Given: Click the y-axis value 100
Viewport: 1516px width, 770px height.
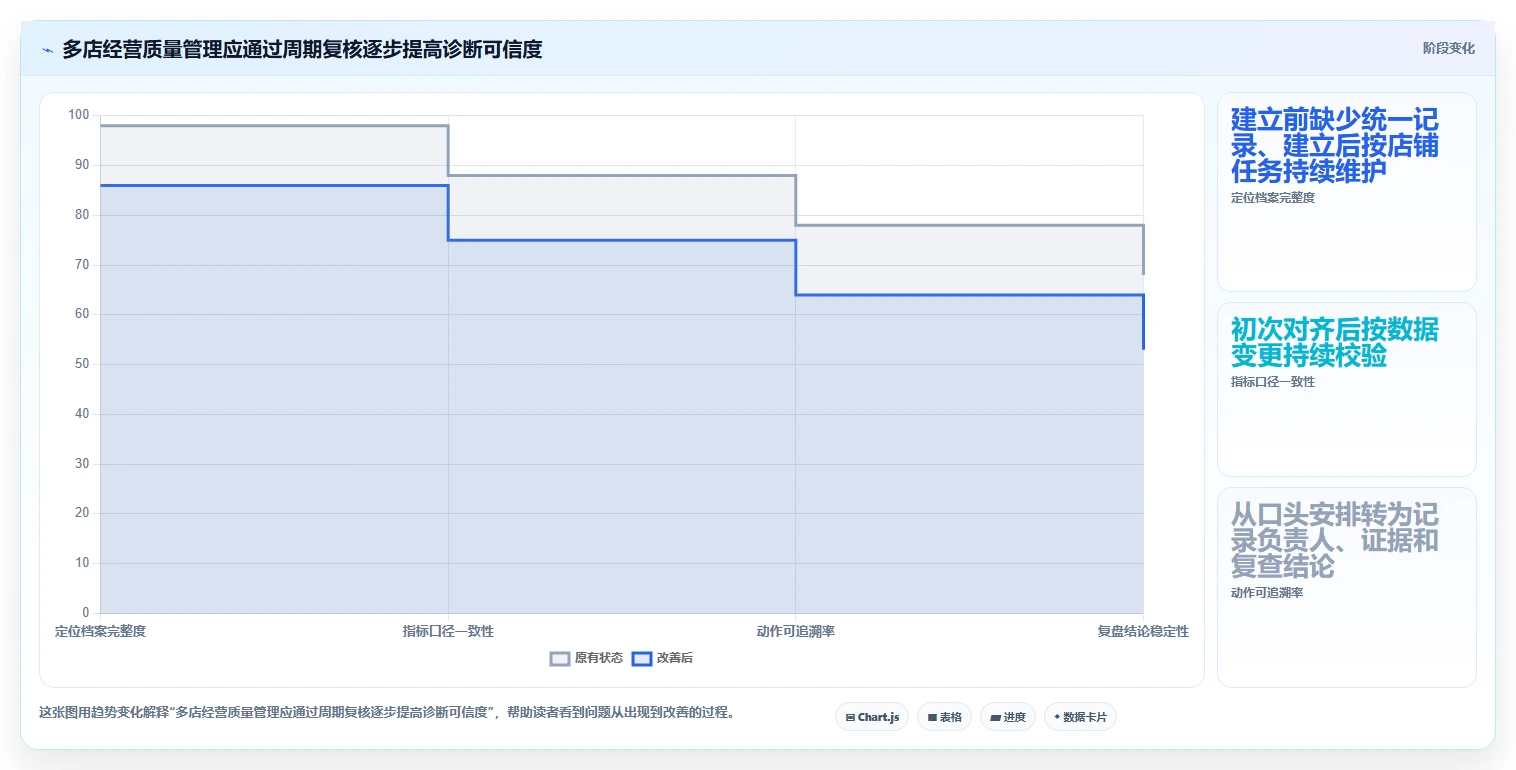Looking at the screenshot, I should pos(79,115).
